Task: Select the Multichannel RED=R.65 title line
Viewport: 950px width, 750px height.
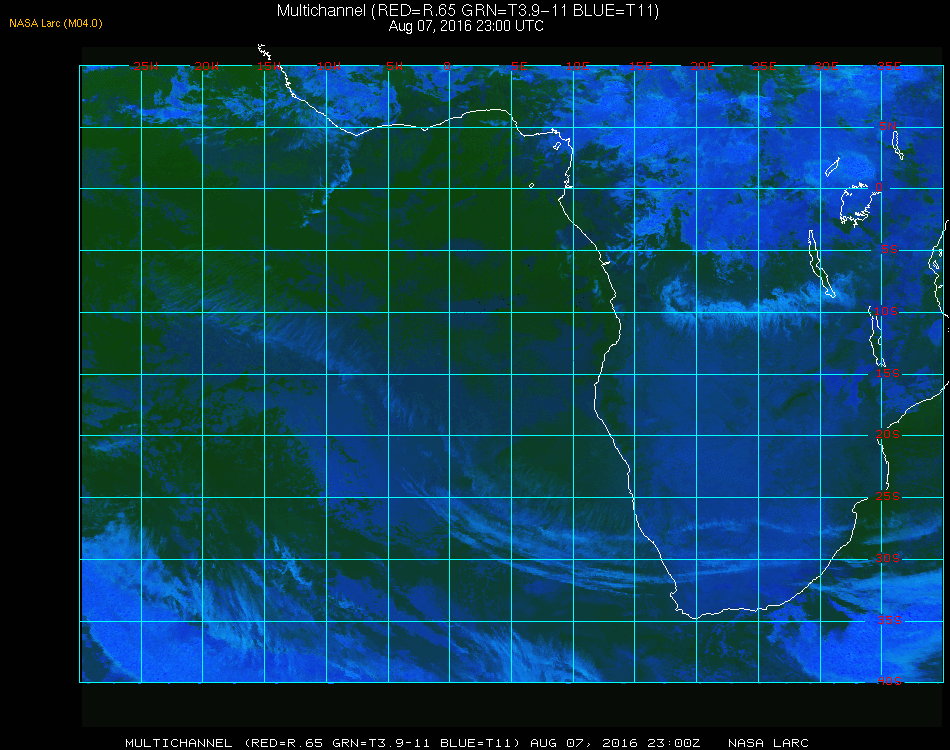Action: [468, 11]
